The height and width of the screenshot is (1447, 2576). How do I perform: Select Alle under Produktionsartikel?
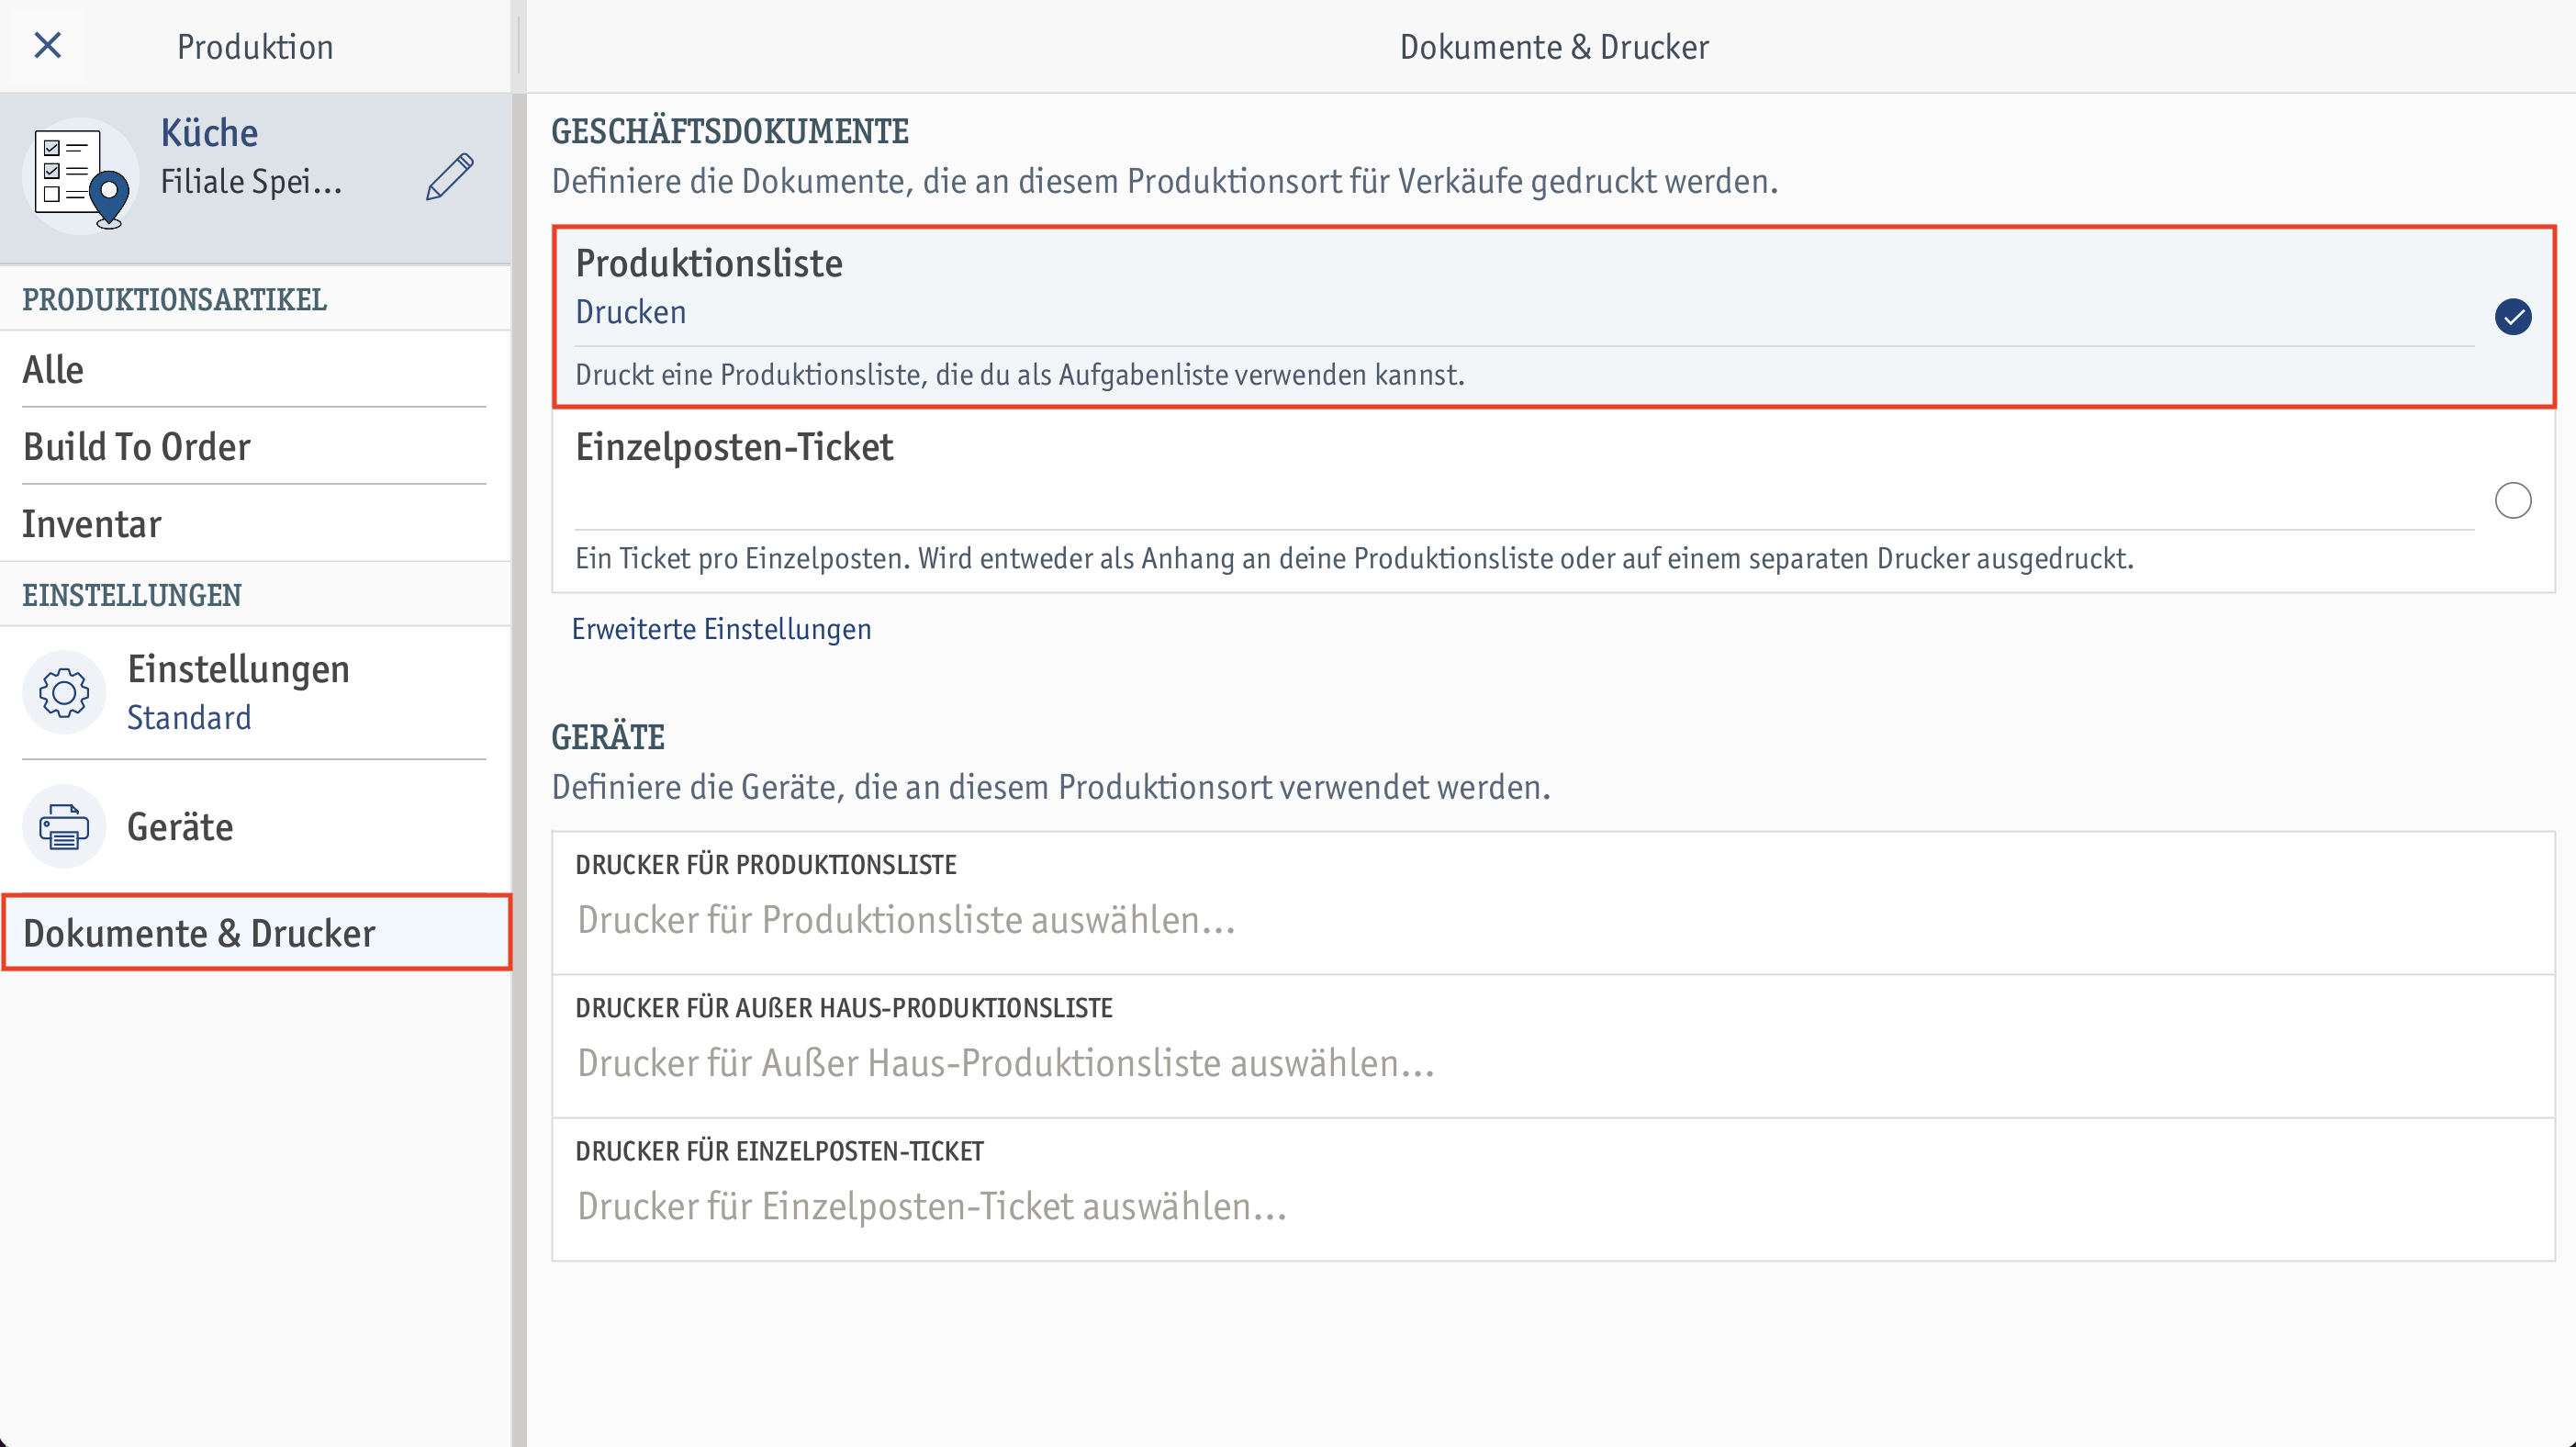coord(255,369)
